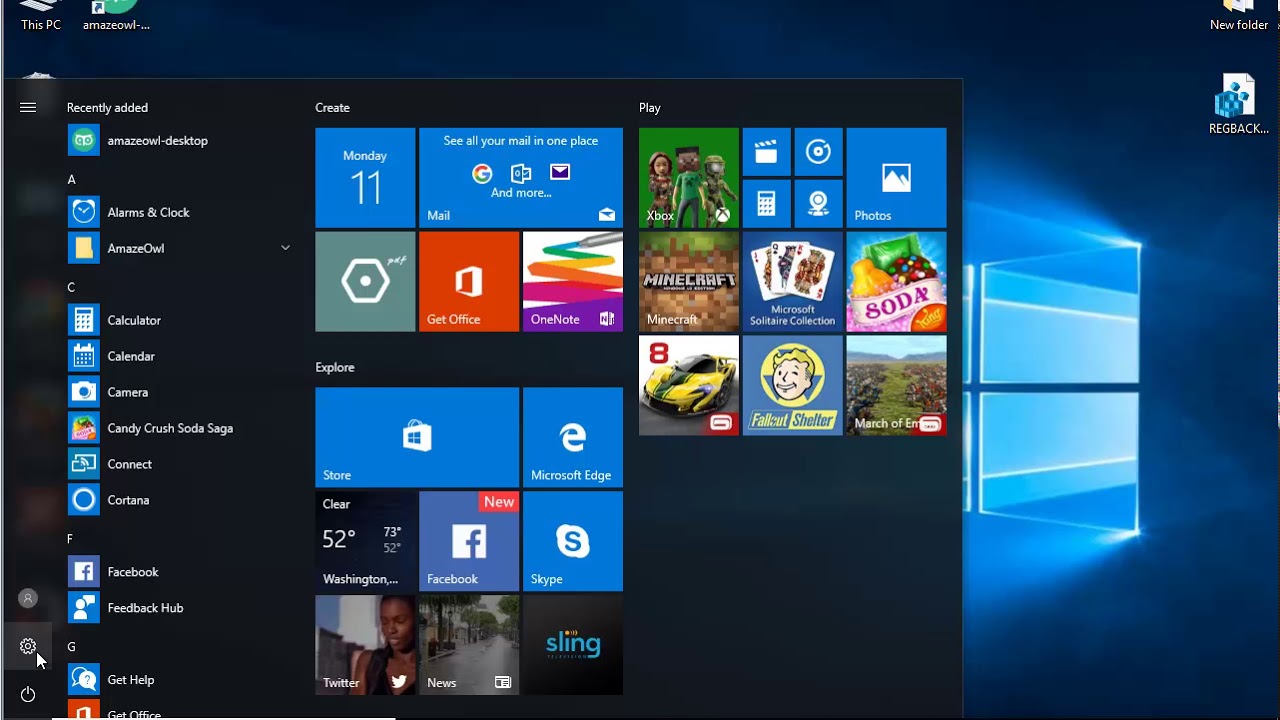The image size is (1280, 720).
Task: Expand the AmazeOwl folder chevron
Action: click(x=285, y=248)
